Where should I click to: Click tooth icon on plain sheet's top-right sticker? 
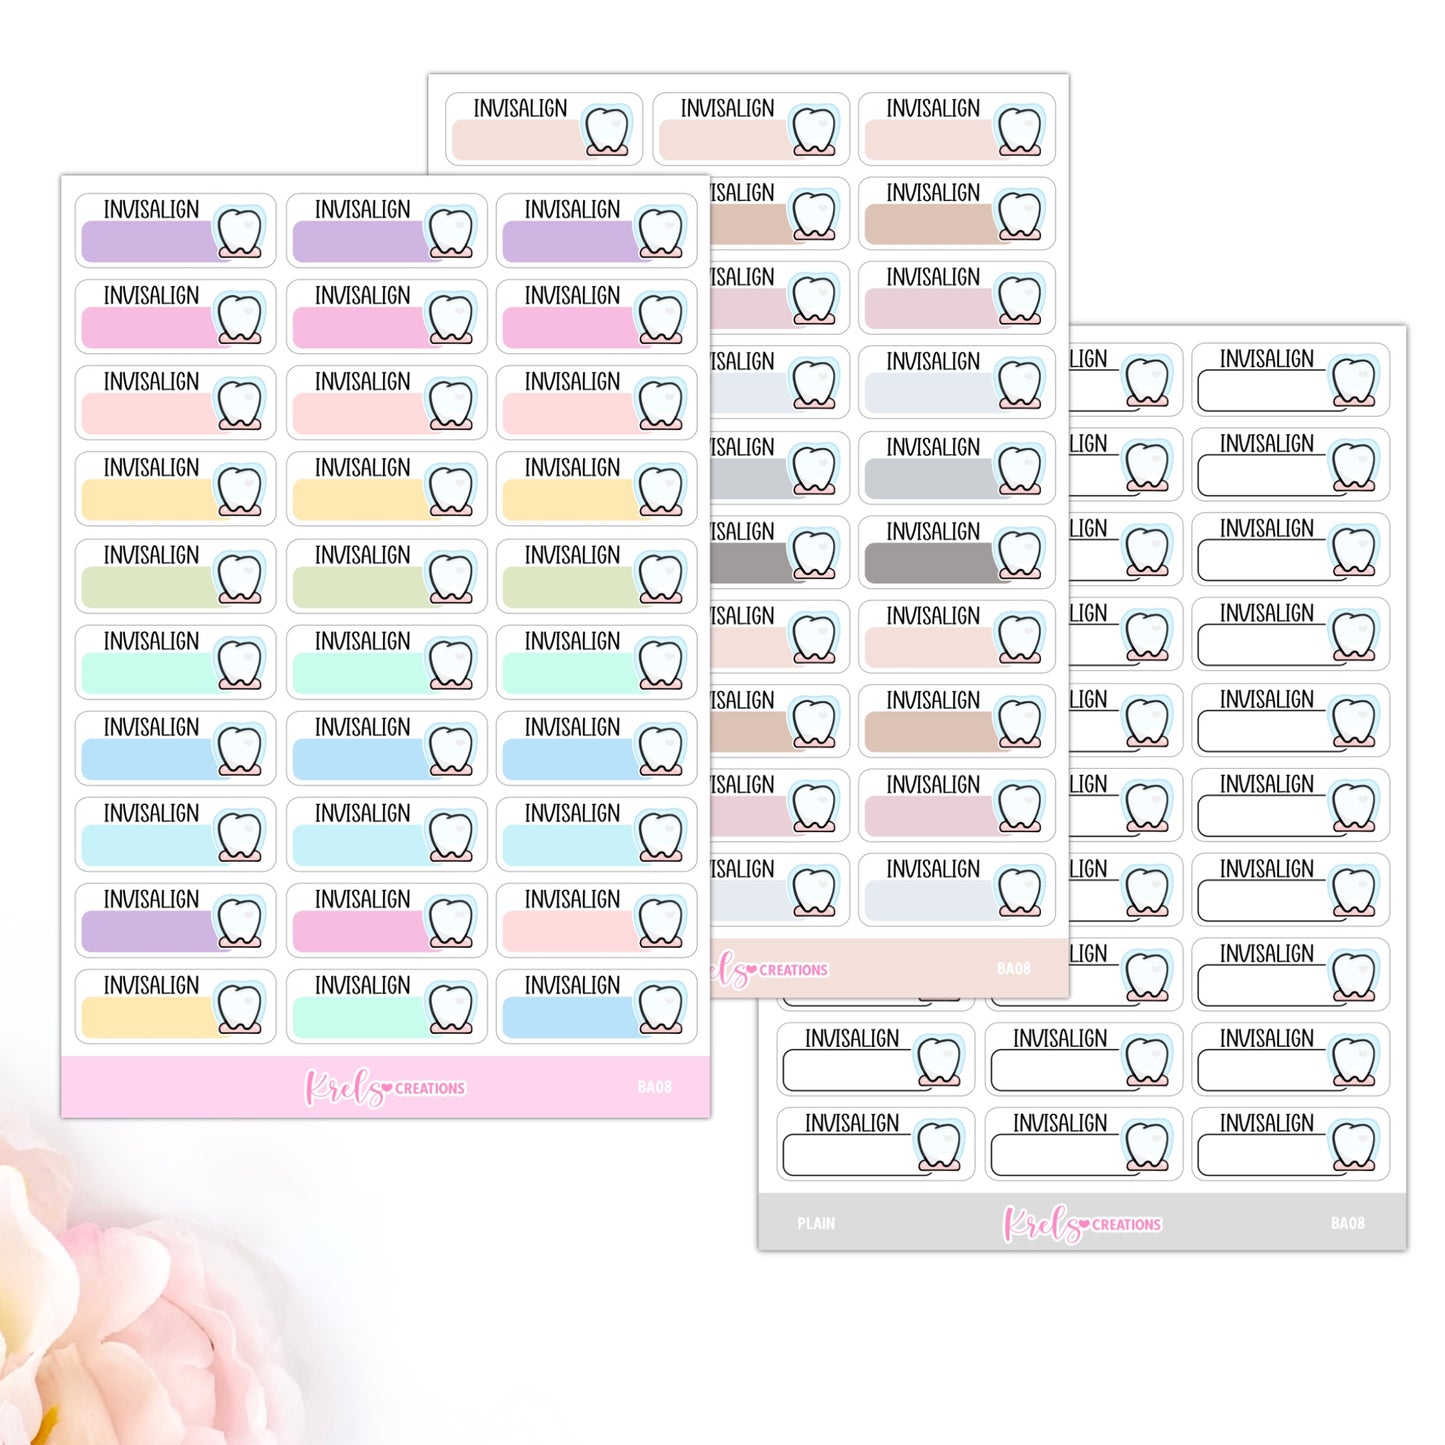[x=1353, y=382]
